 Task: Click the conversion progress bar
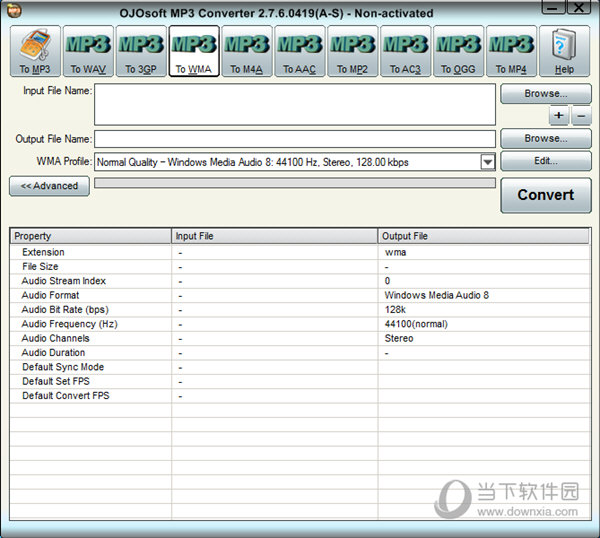(x=295, y=183)
